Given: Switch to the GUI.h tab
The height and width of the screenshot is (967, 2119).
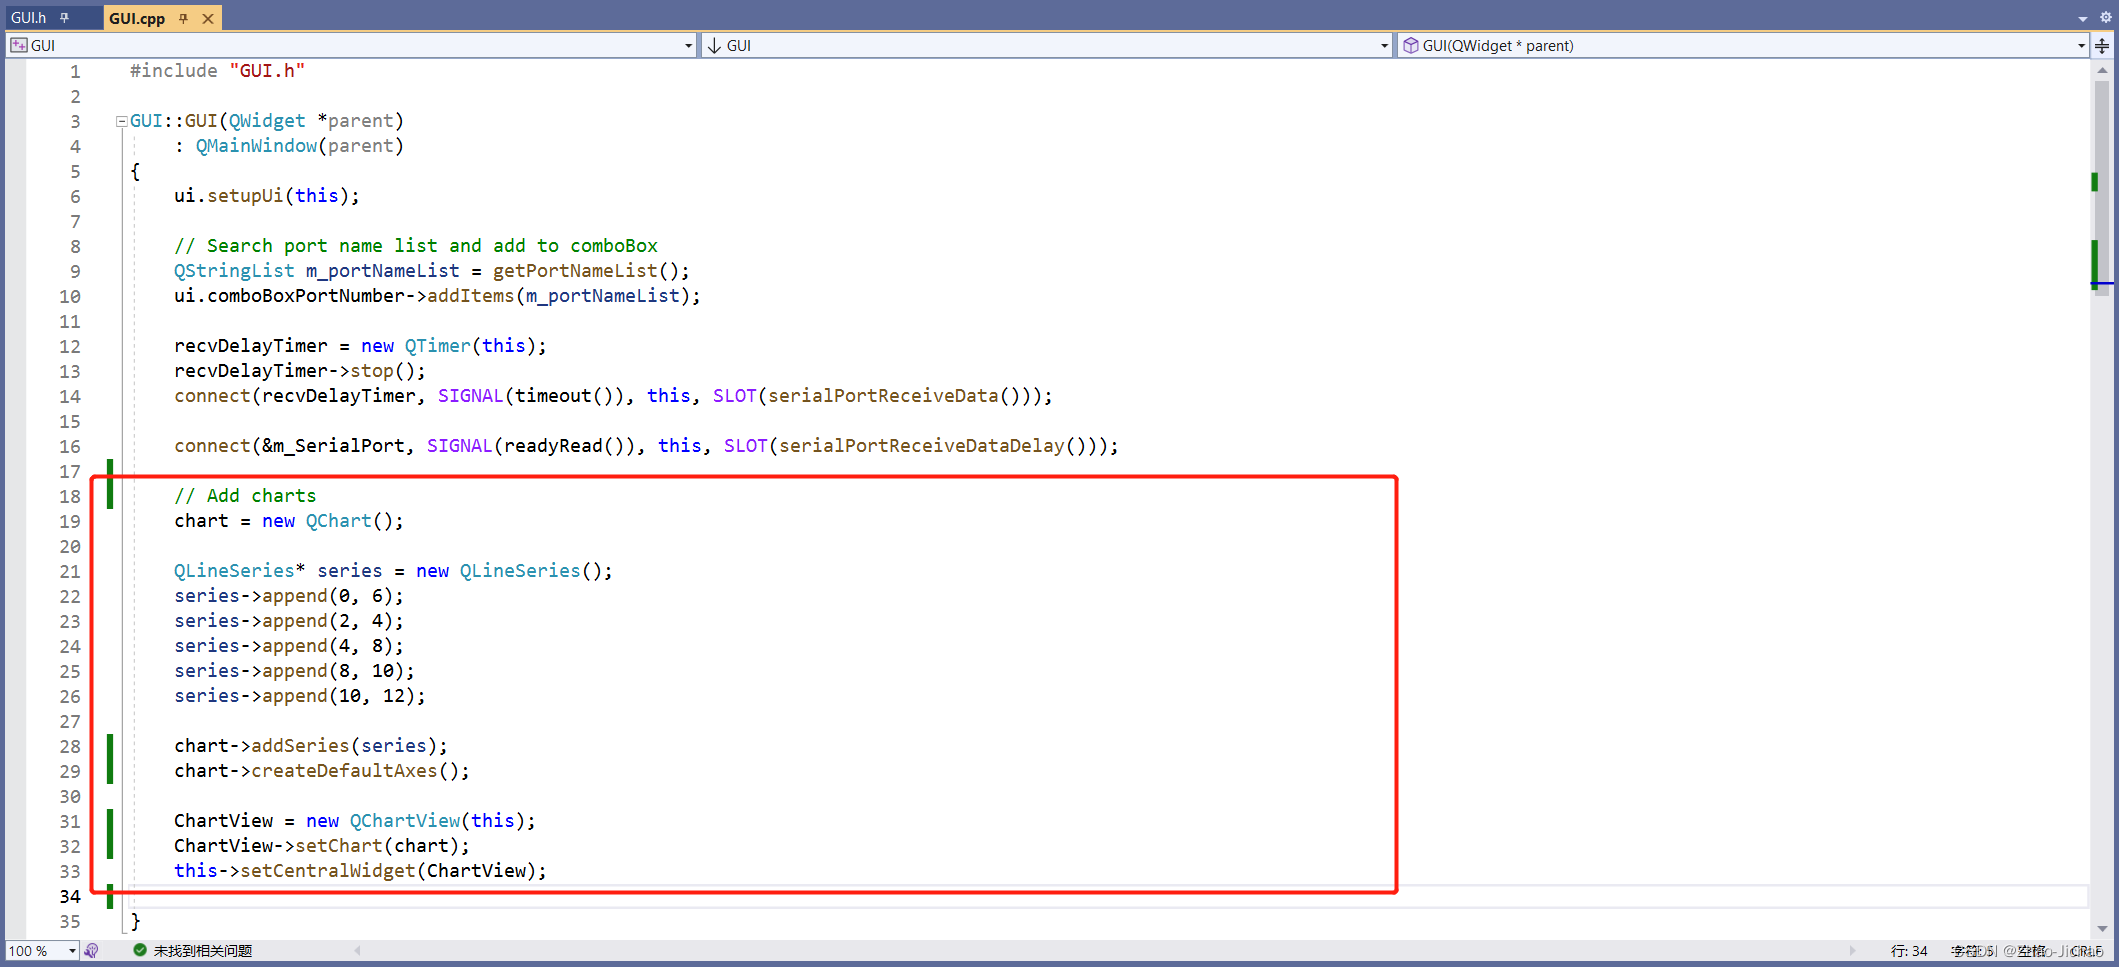Looking at the screenshot, I should (28, 18).
